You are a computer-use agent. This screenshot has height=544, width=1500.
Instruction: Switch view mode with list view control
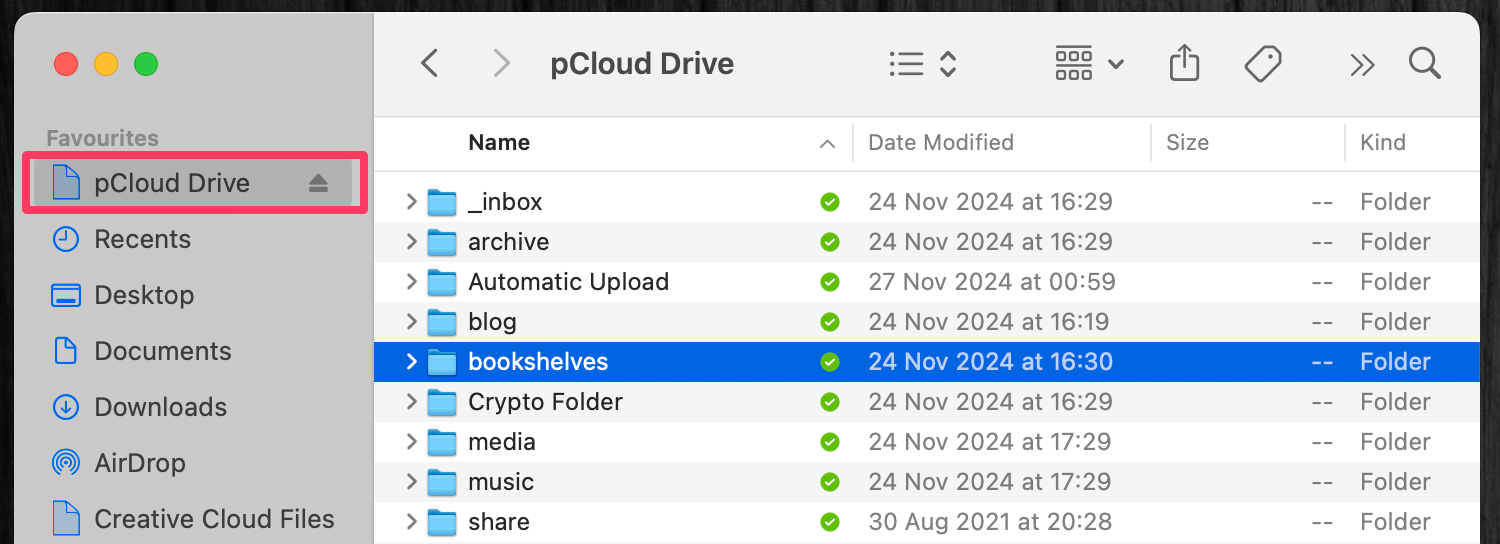tap(922, 65)
